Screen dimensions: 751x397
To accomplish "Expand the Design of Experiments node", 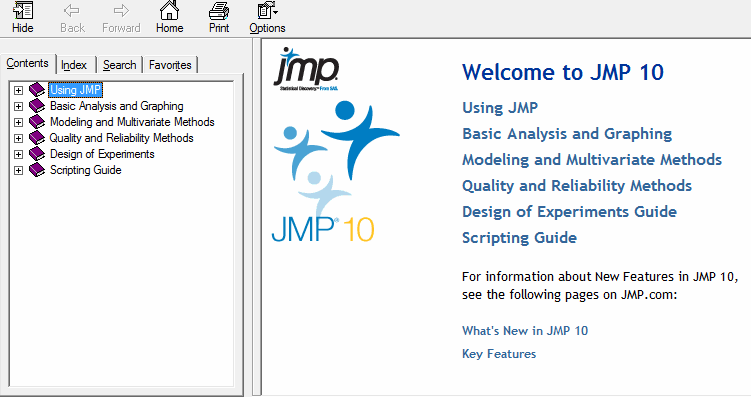I will 18,154.
